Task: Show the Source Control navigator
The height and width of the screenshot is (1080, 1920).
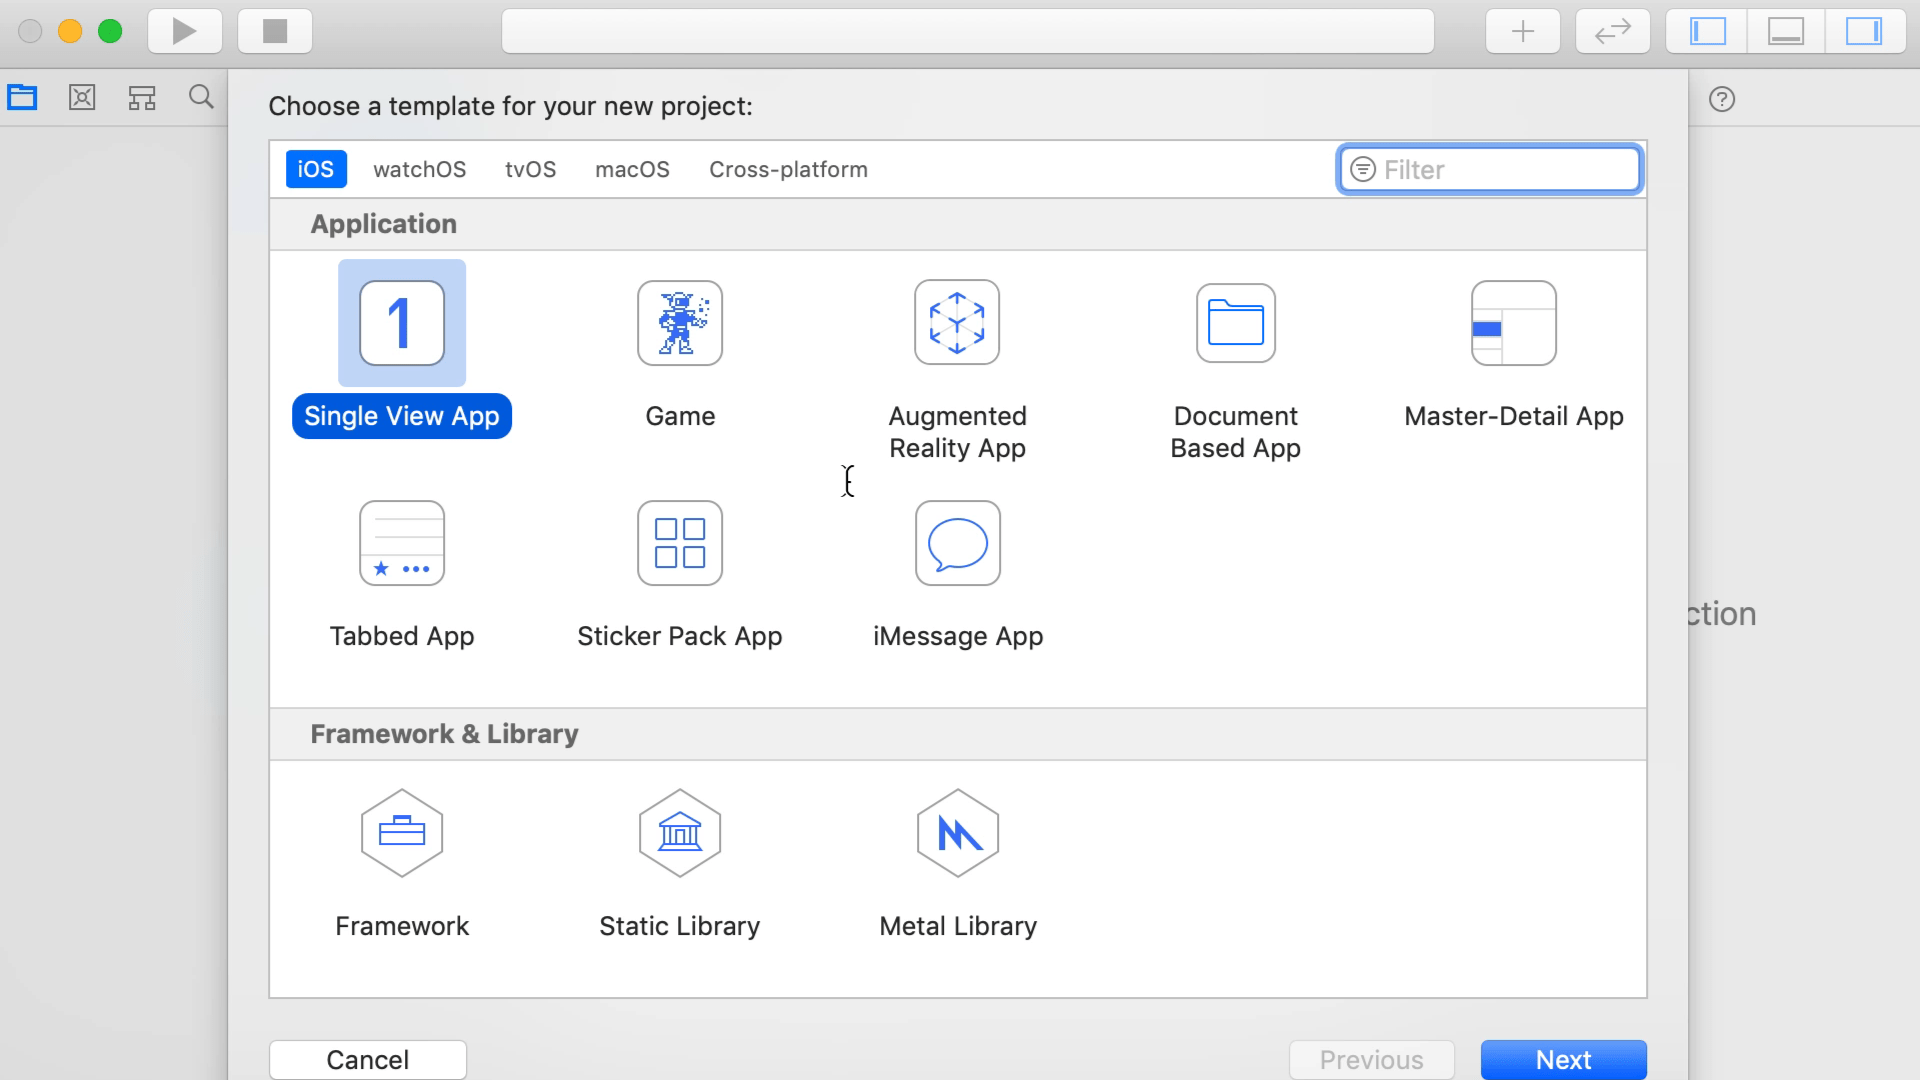Action: (x=82, y=97)
